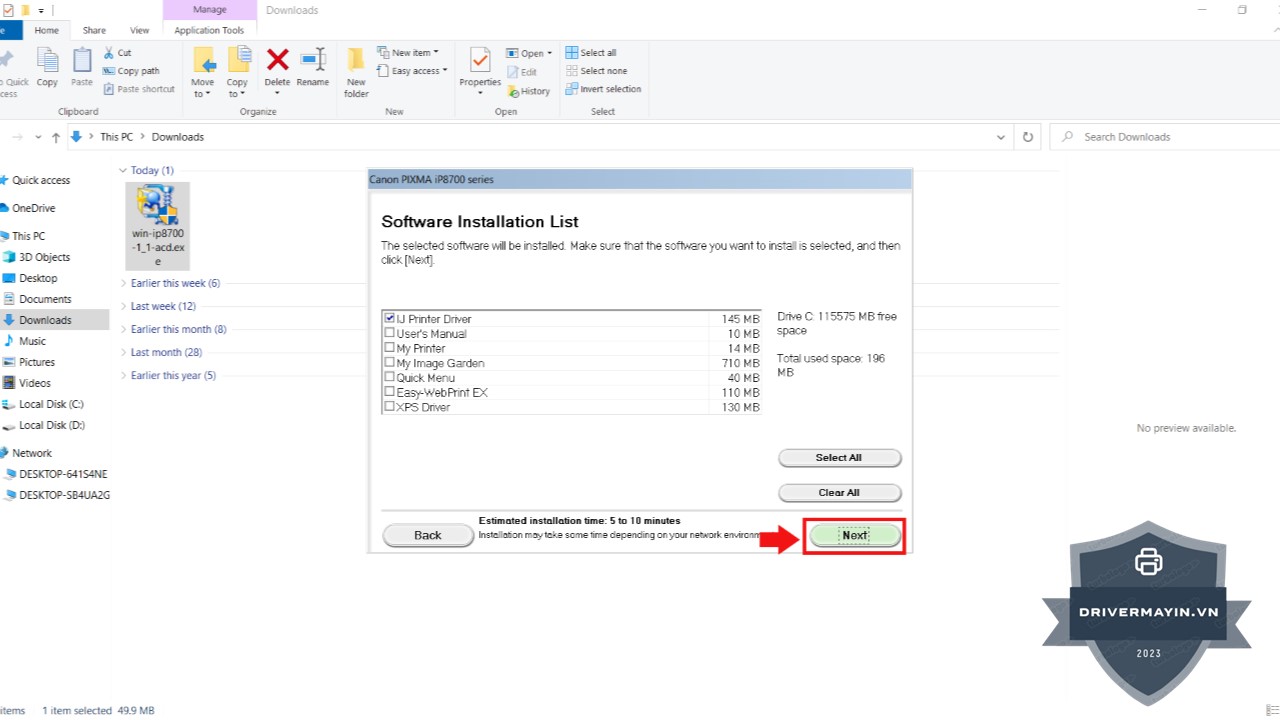Open the Share ribbon tab
This screenshot has width=1280, height=720.
pos(94,31)
